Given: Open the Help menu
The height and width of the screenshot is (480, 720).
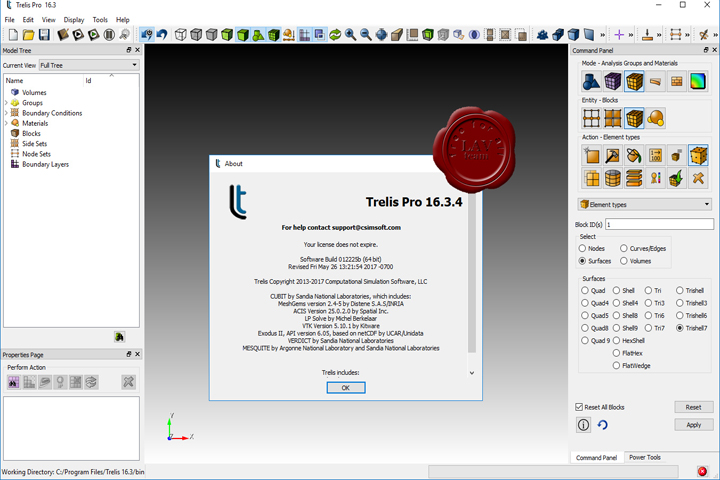Looking at the screenshot, I should click(x=123, y=20).
